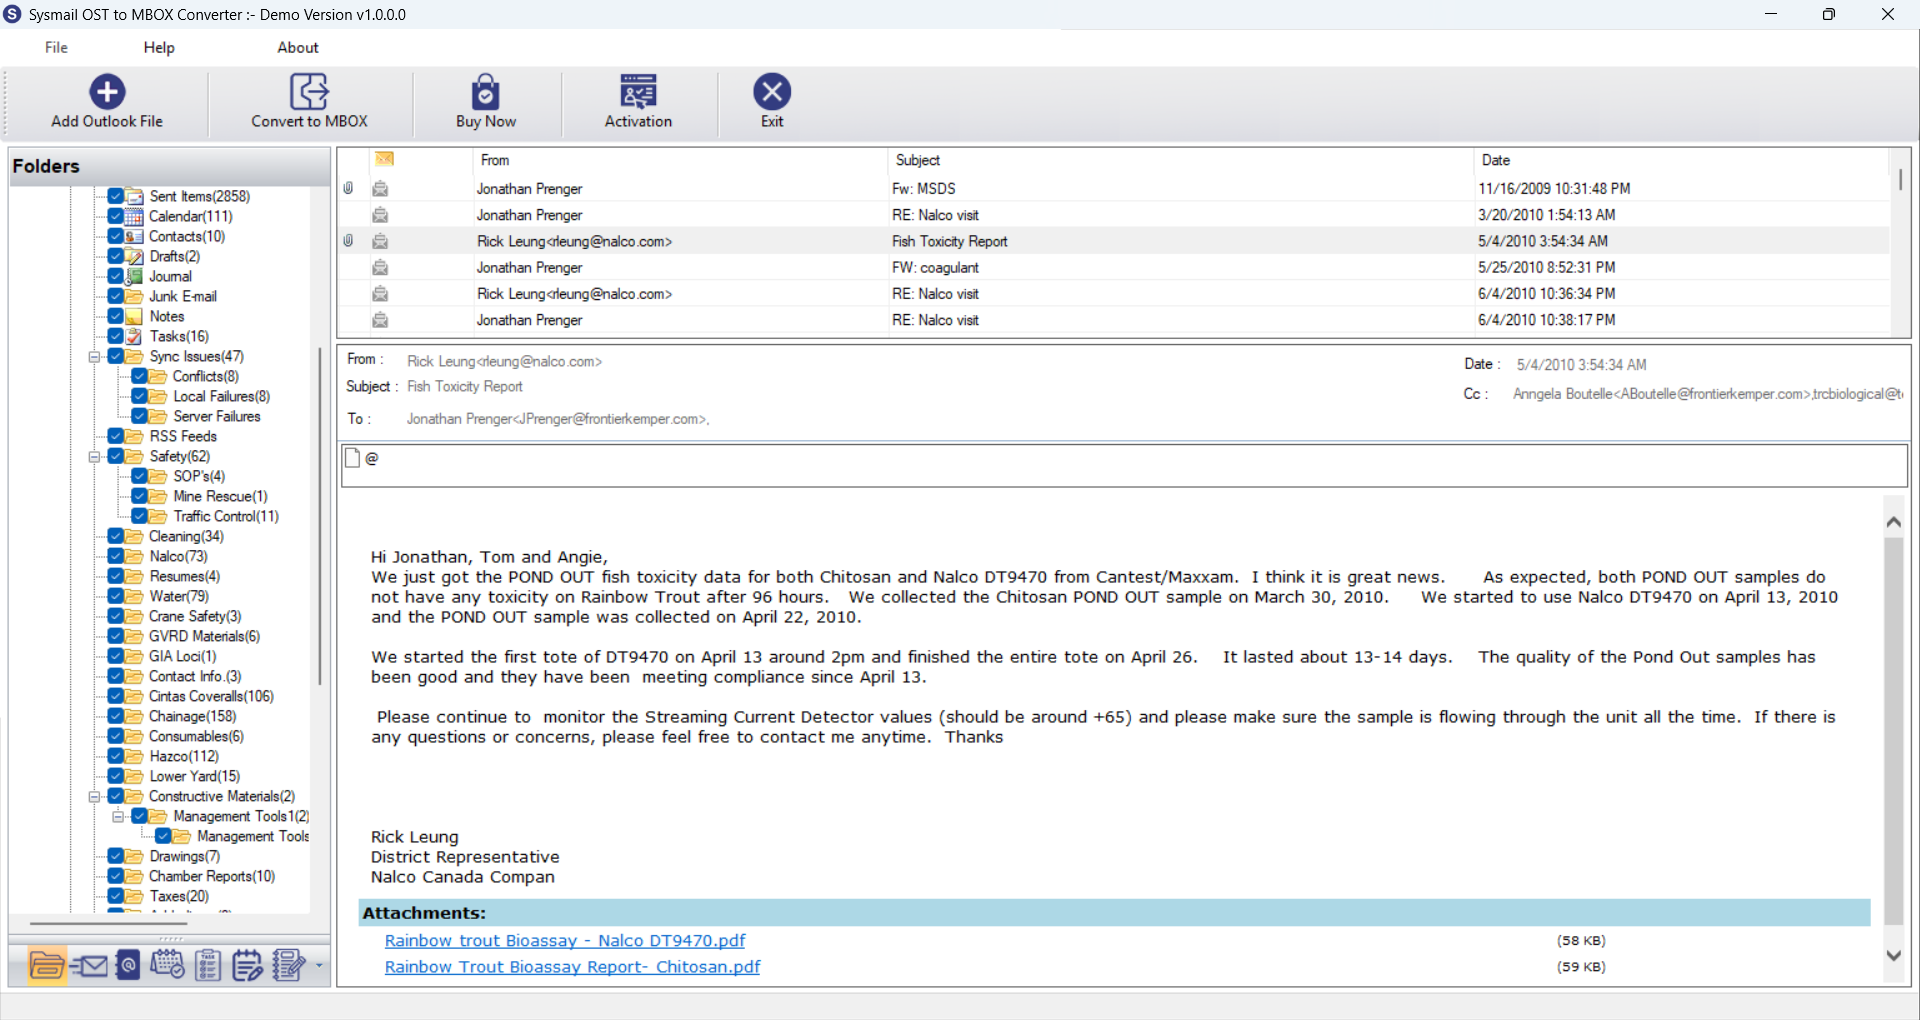Click the Journal folder icon in tree
Screen dimensions: 1920x1020
(134, 276)
